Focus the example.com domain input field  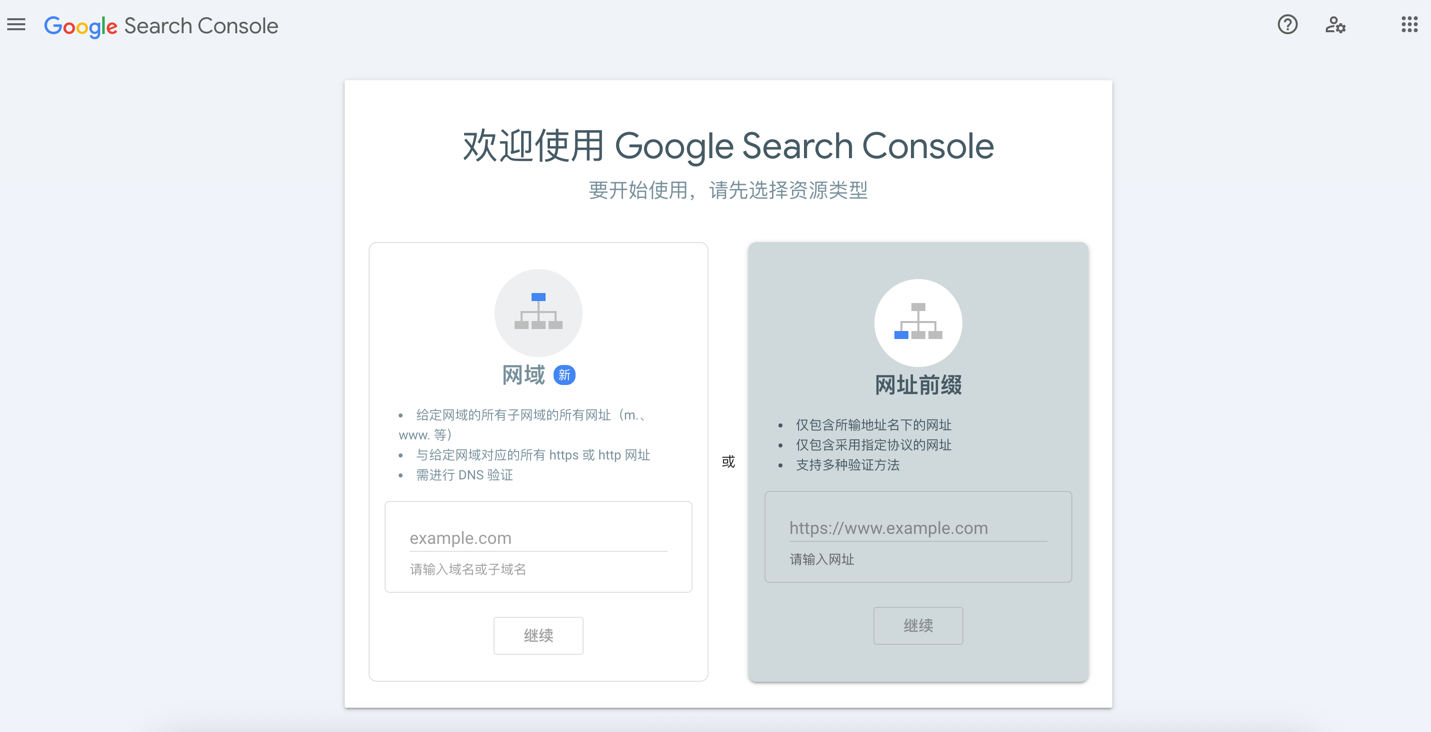538,538
